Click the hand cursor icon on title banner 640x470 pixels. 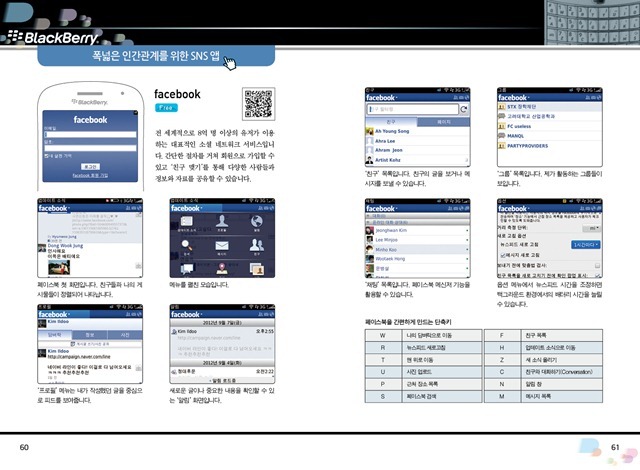tap(231, 65)
